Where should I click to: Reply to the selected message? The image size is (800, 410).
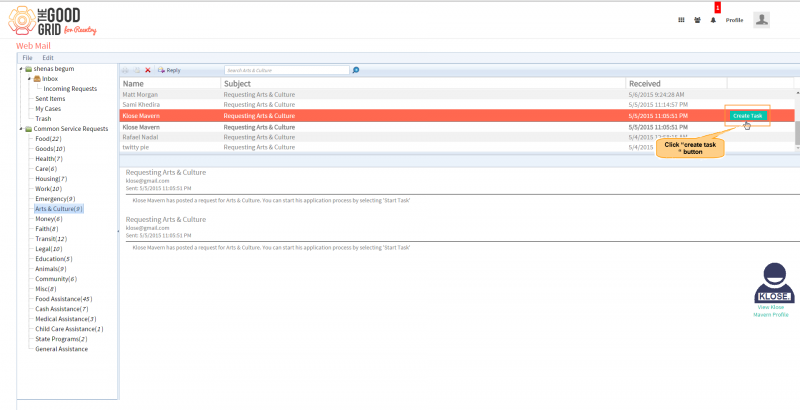tap(169, 70)
